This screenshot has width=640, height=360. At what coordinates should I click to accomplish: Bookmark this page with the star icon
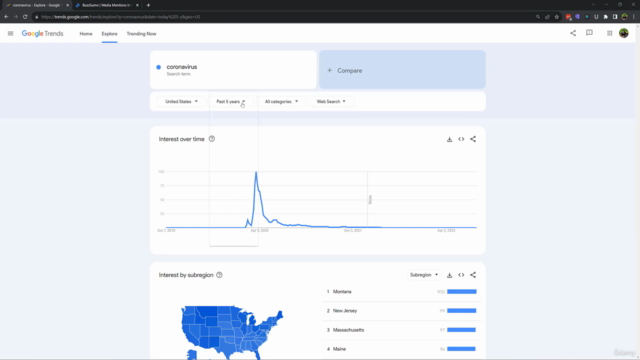pos(557,17)
